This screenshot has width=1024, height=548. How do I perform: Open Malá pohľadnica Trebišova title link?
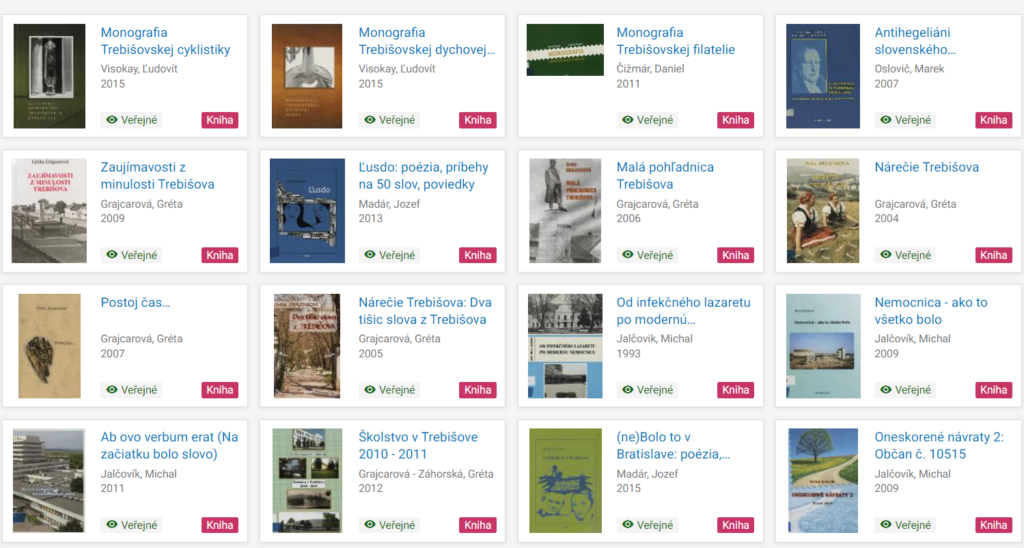coord(665,176)
